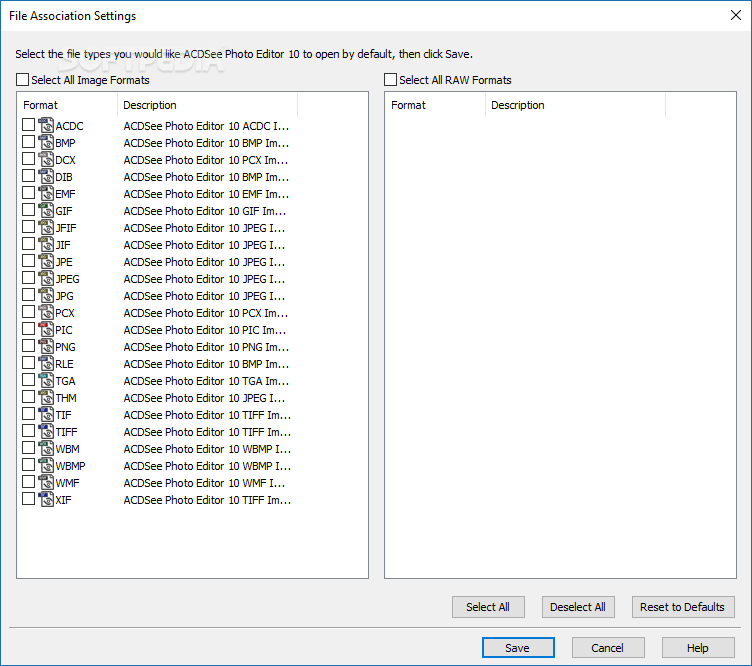This screenshot has width=752, height=666.
Task: Select the RLE format name text
Action: click(64, 364)
